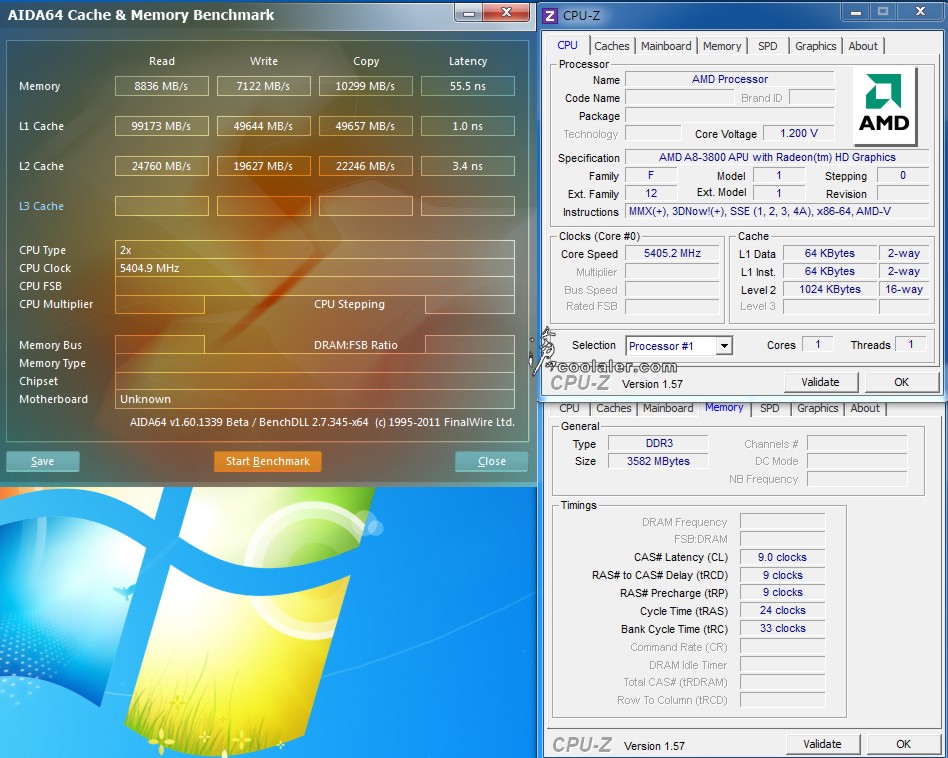Screen dimensions: 948x758
Task: Click the Ext. Family value 12
Action: click(x=651, y=193)
